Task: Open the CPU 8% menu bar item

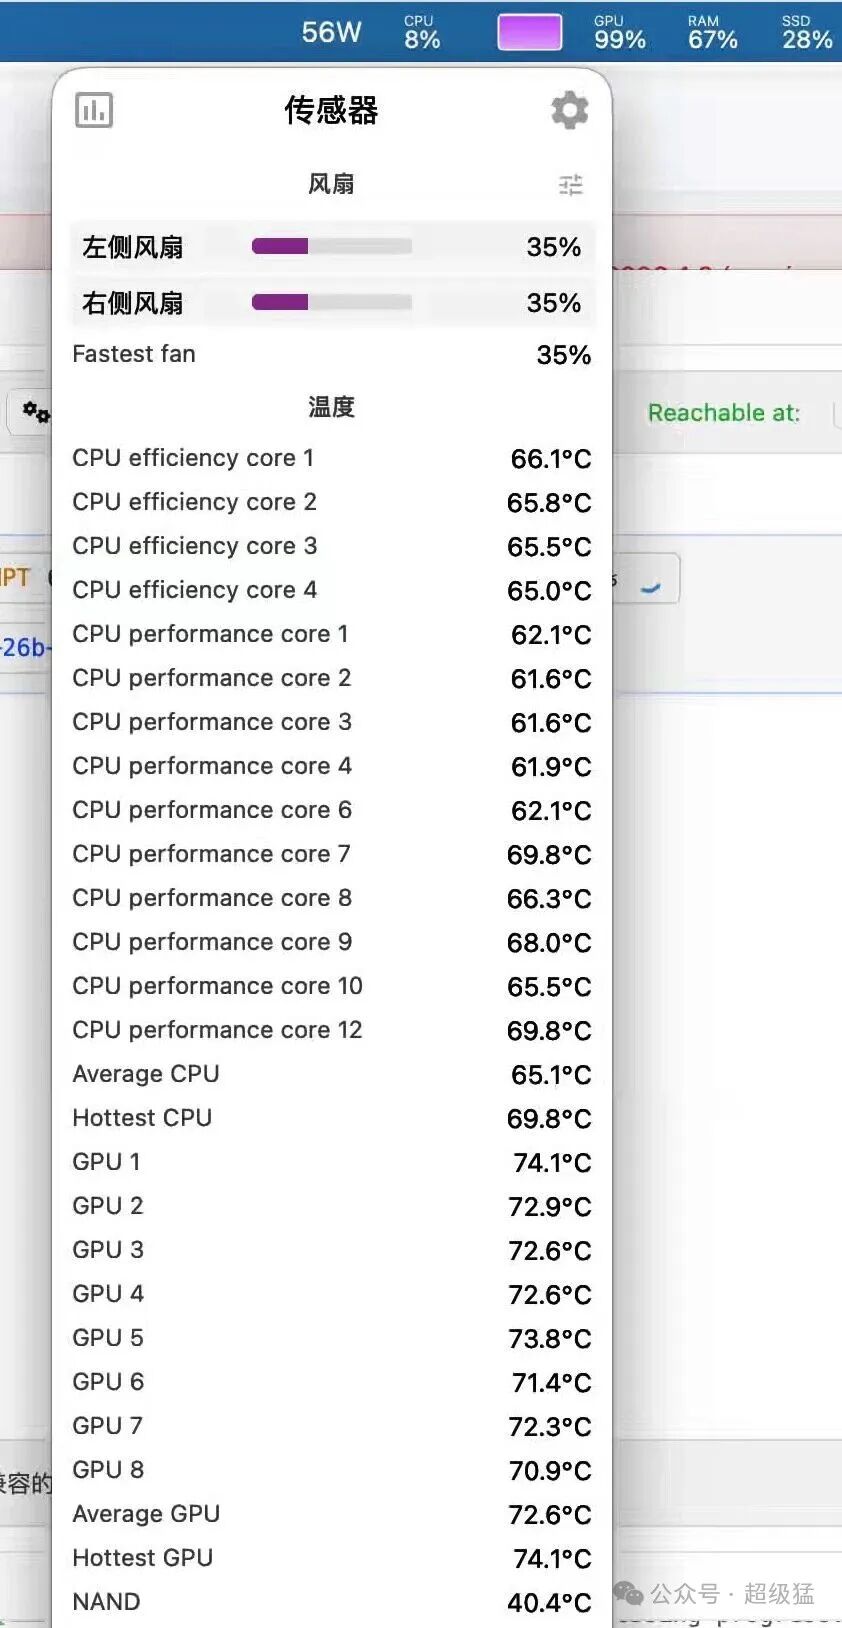Action: pos(422,32)
